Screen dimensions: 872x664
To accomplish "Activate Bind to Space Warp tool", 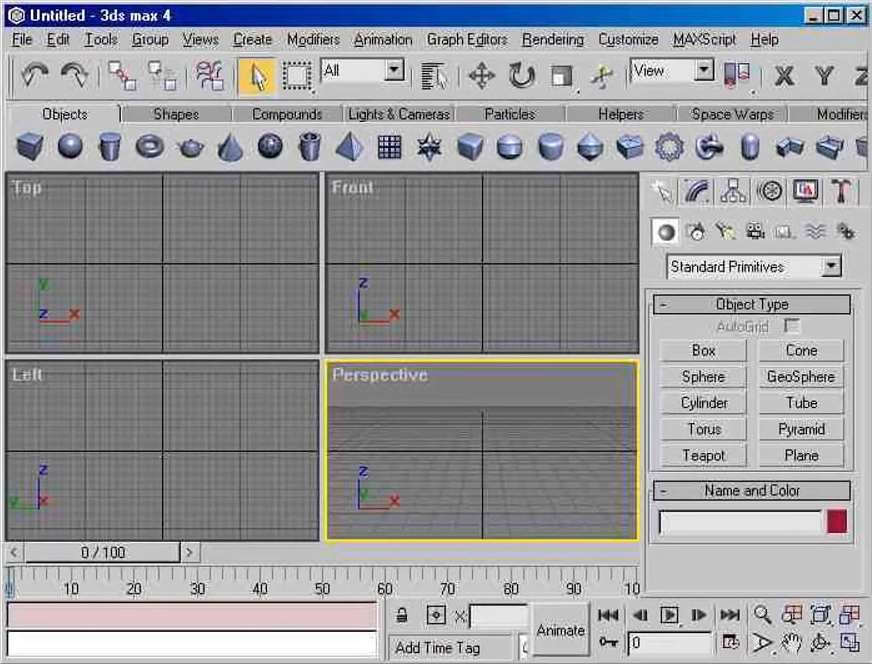I will (210, 75).
